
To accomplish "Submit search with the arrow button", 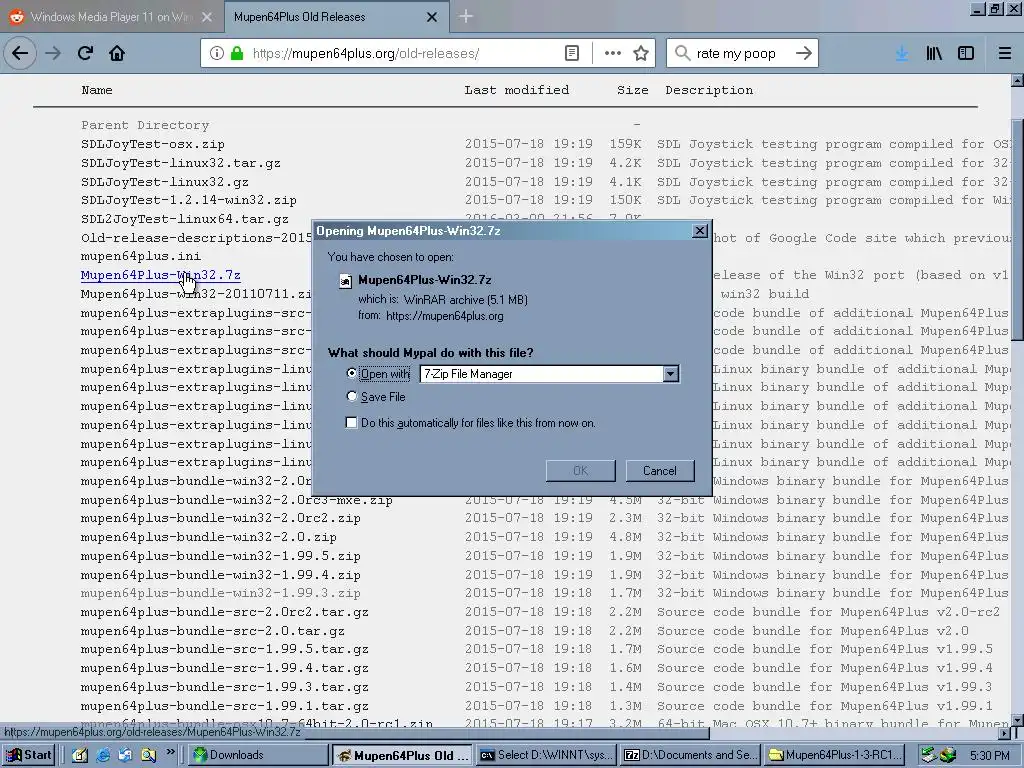I will click(803, 53).
